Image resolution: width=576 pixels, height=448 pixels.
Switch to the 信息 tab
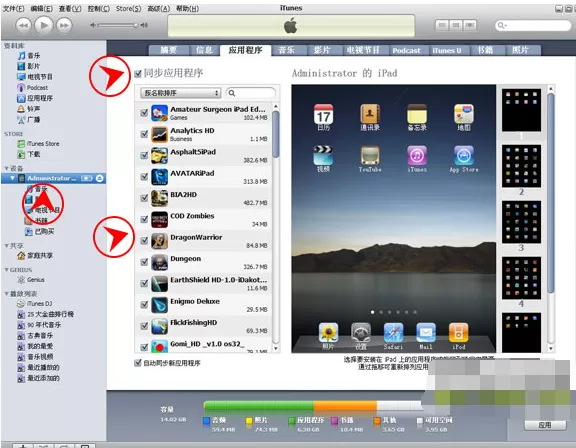pos(205,50)
